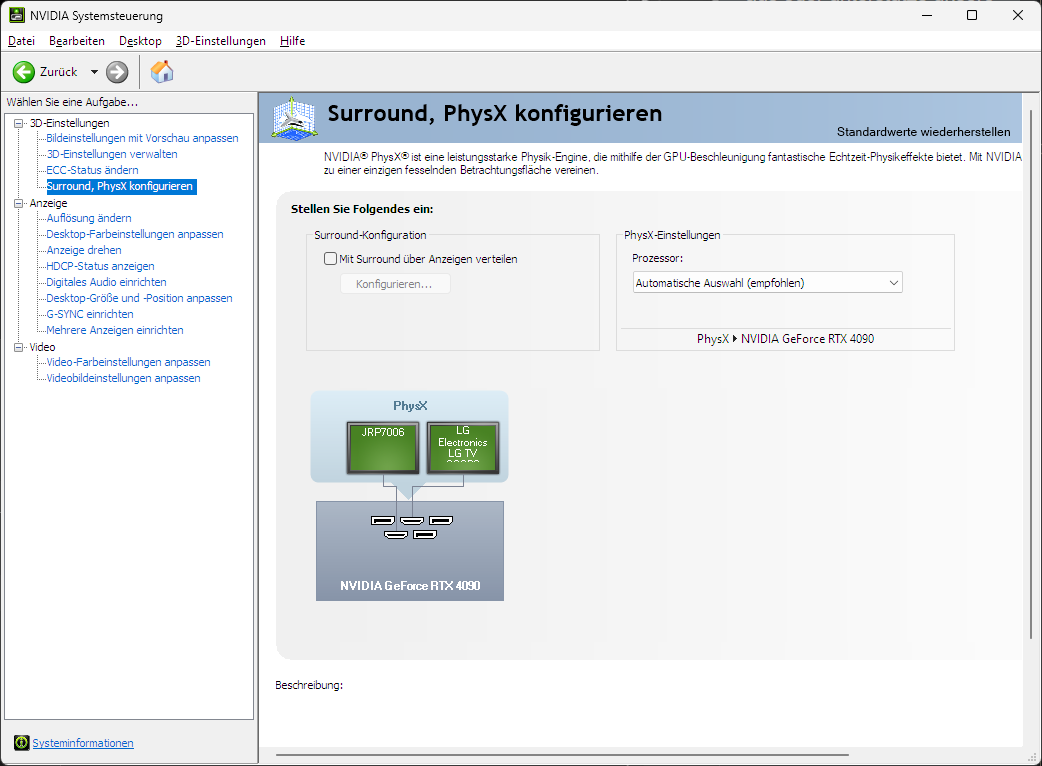
Task: Open the Desktop menu
Action: click(x=140, y=41)
